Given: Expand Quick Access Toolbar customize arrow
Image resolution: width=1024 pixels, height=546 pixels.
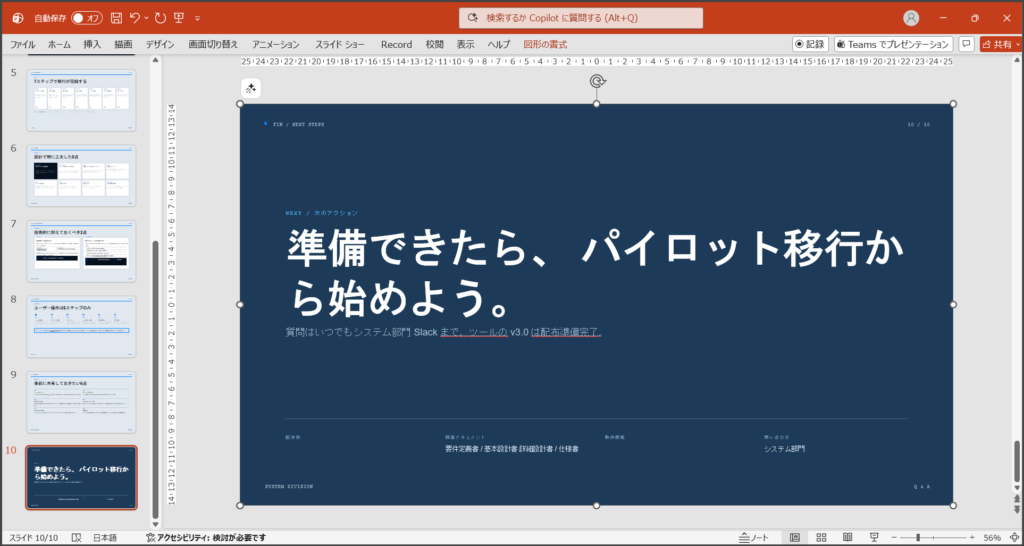Looking at the screenshot, I should tap(198, 19).
